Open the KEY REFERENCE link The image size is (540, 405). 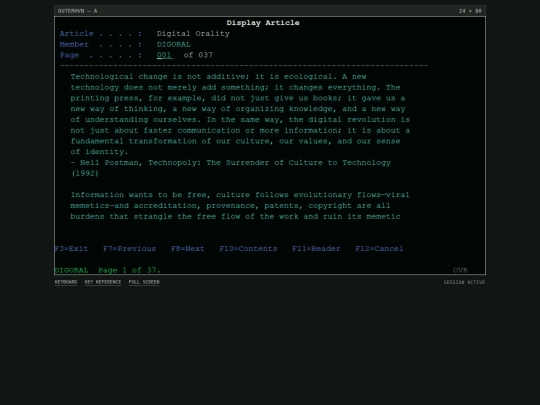[103, 282]
